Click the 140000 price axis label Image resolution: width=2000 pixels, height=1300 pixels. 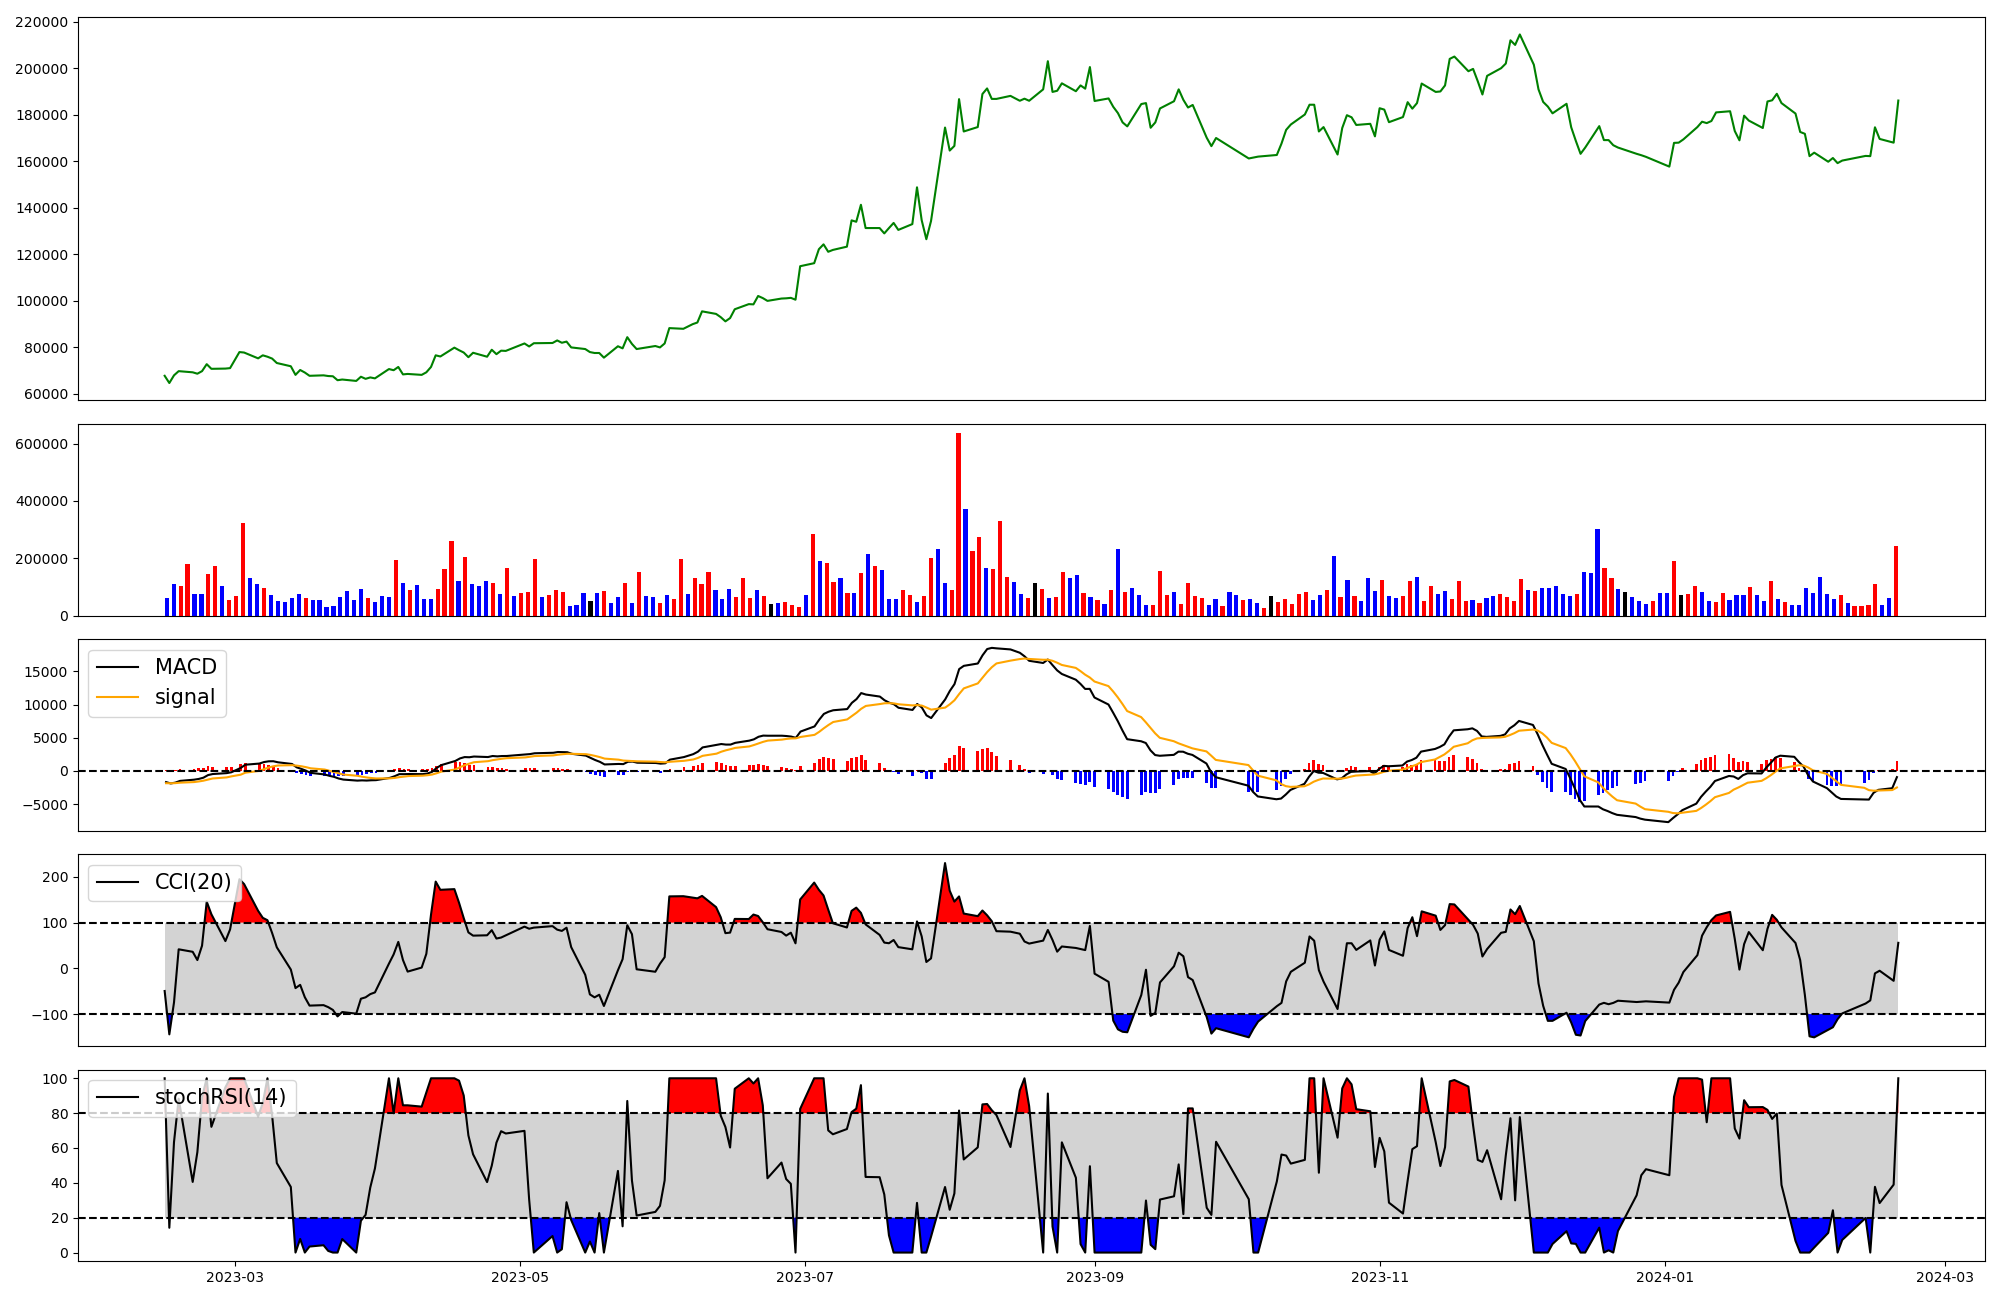(x=42, y=208)
